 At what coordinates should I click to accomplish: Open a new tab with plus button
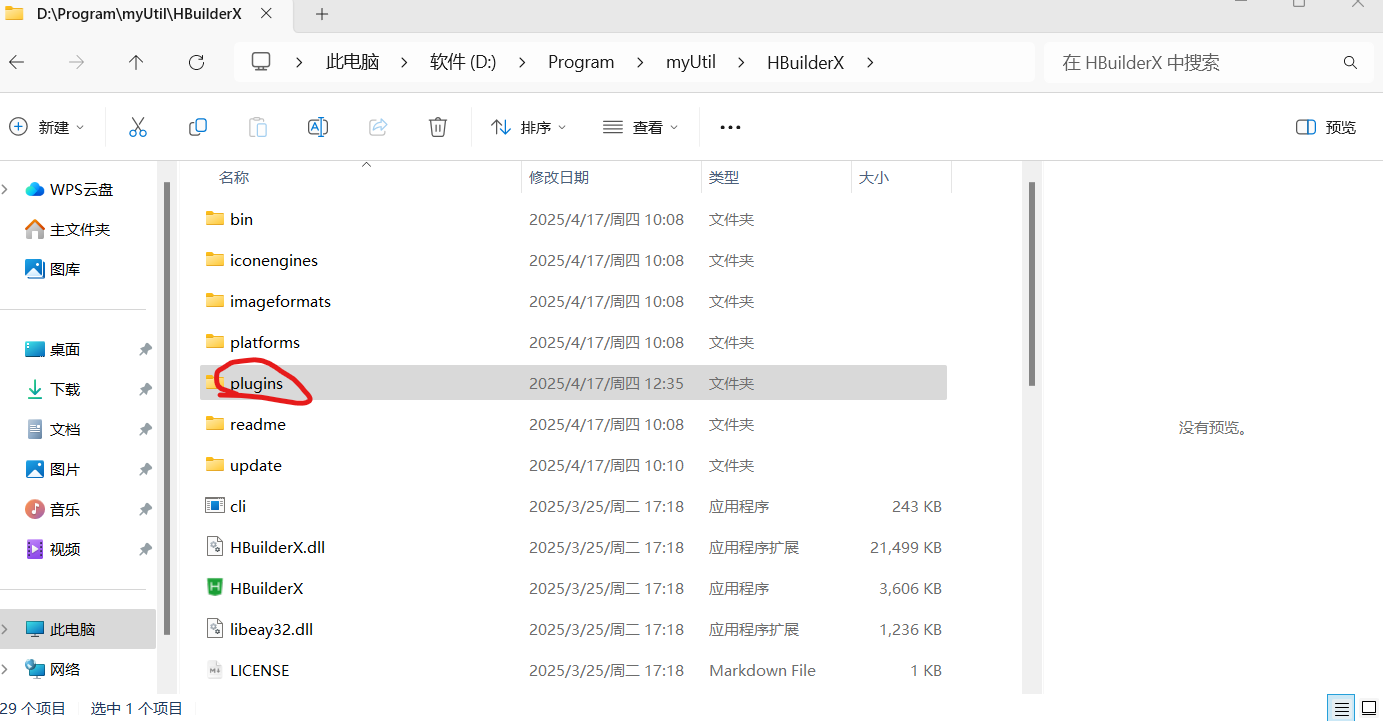coord(322,14)
